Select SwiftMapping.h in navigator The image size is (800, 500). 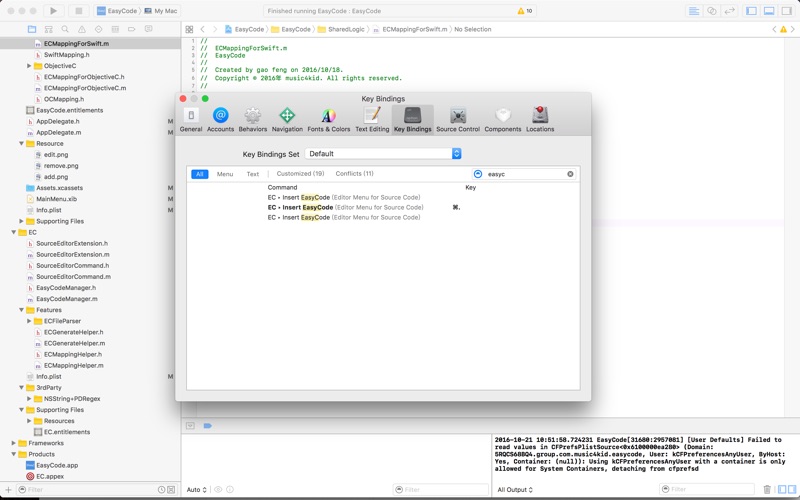(x=66, y=55)
